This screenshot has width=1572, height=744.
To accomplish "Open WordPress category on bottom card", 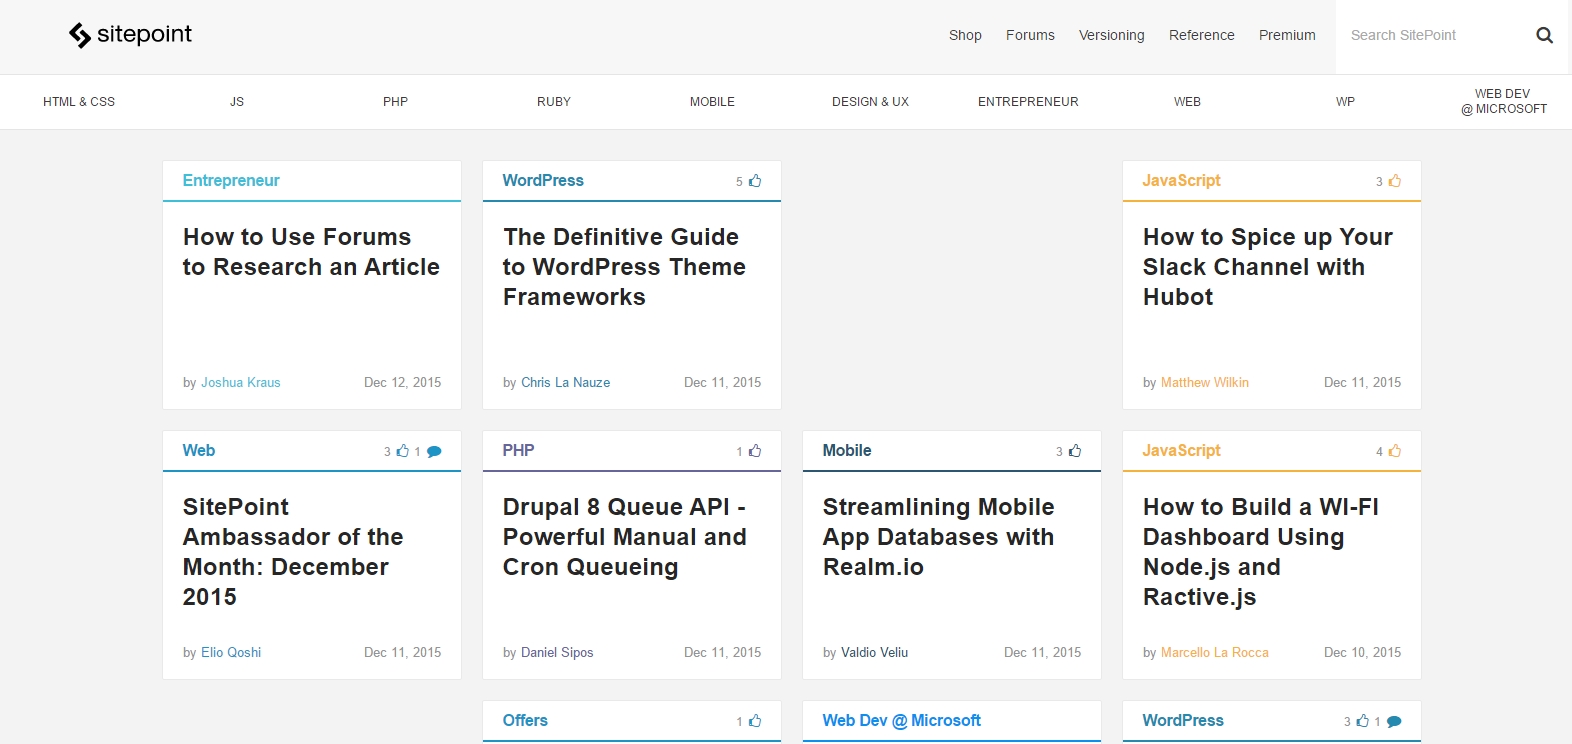I will point(1183,721).
